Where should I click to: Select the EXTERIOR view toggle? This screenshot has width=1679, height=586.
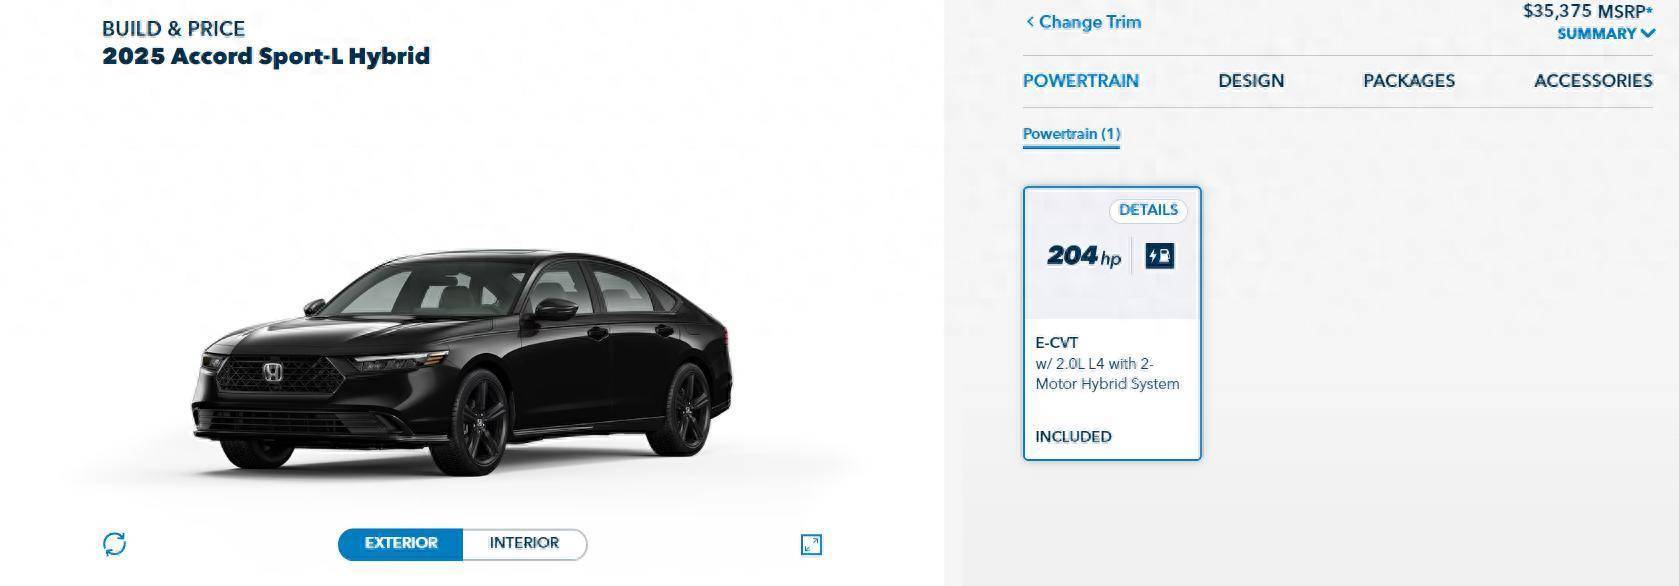(x=401, y=543)
